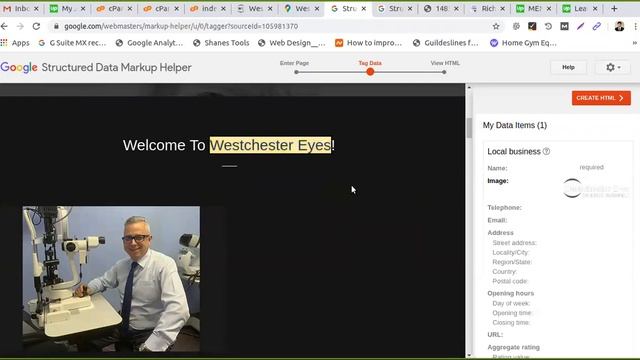This screenshot has width=640, height=360.
Task: Click the My Data Items (1) heading
Action: click(x=515, y=125)
